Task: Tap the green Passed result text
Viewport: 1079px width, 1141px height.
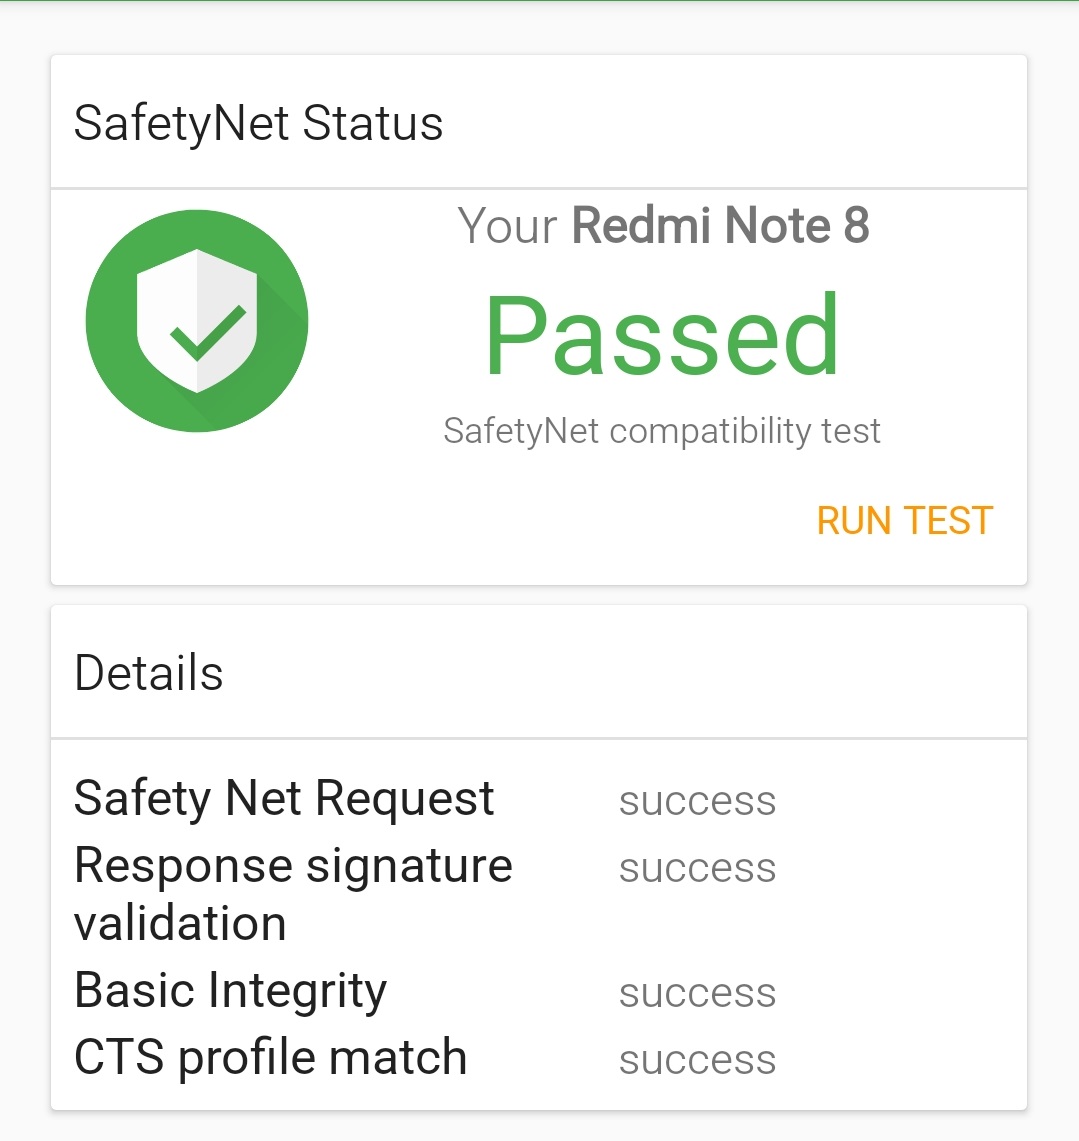Action: coord(662,335)
